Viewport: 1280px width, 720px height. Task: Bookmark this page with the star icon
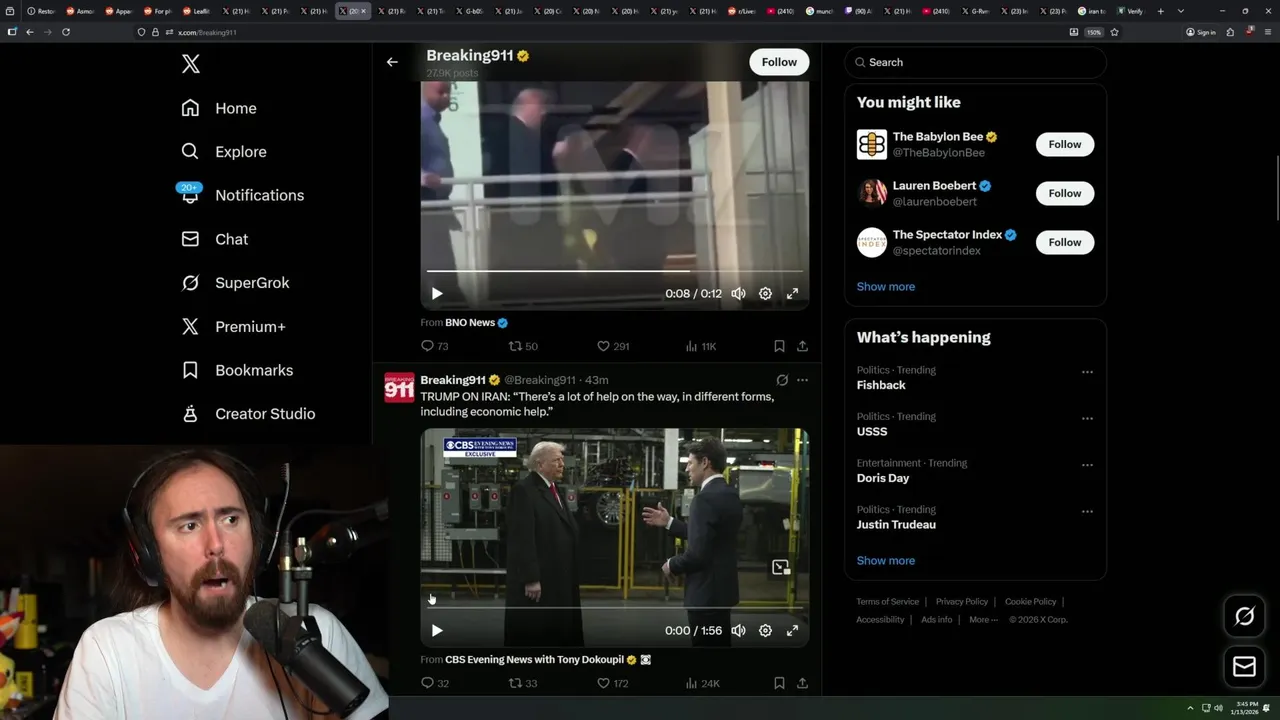coord(1114,32)
